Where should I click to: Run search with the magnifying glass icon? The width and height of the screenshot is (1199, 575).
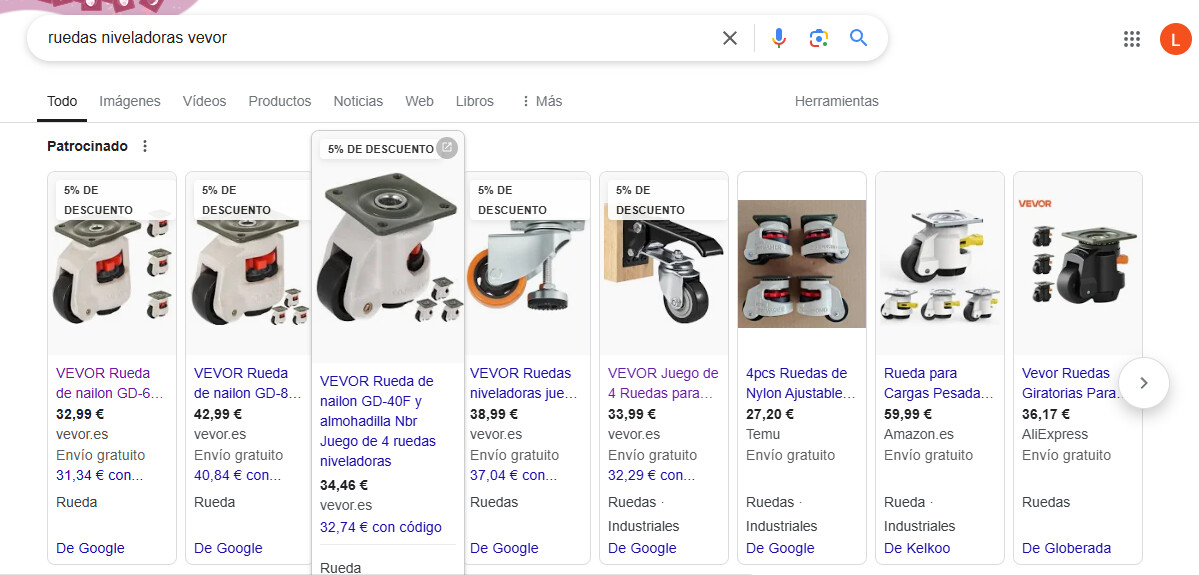tap(859, 38)
